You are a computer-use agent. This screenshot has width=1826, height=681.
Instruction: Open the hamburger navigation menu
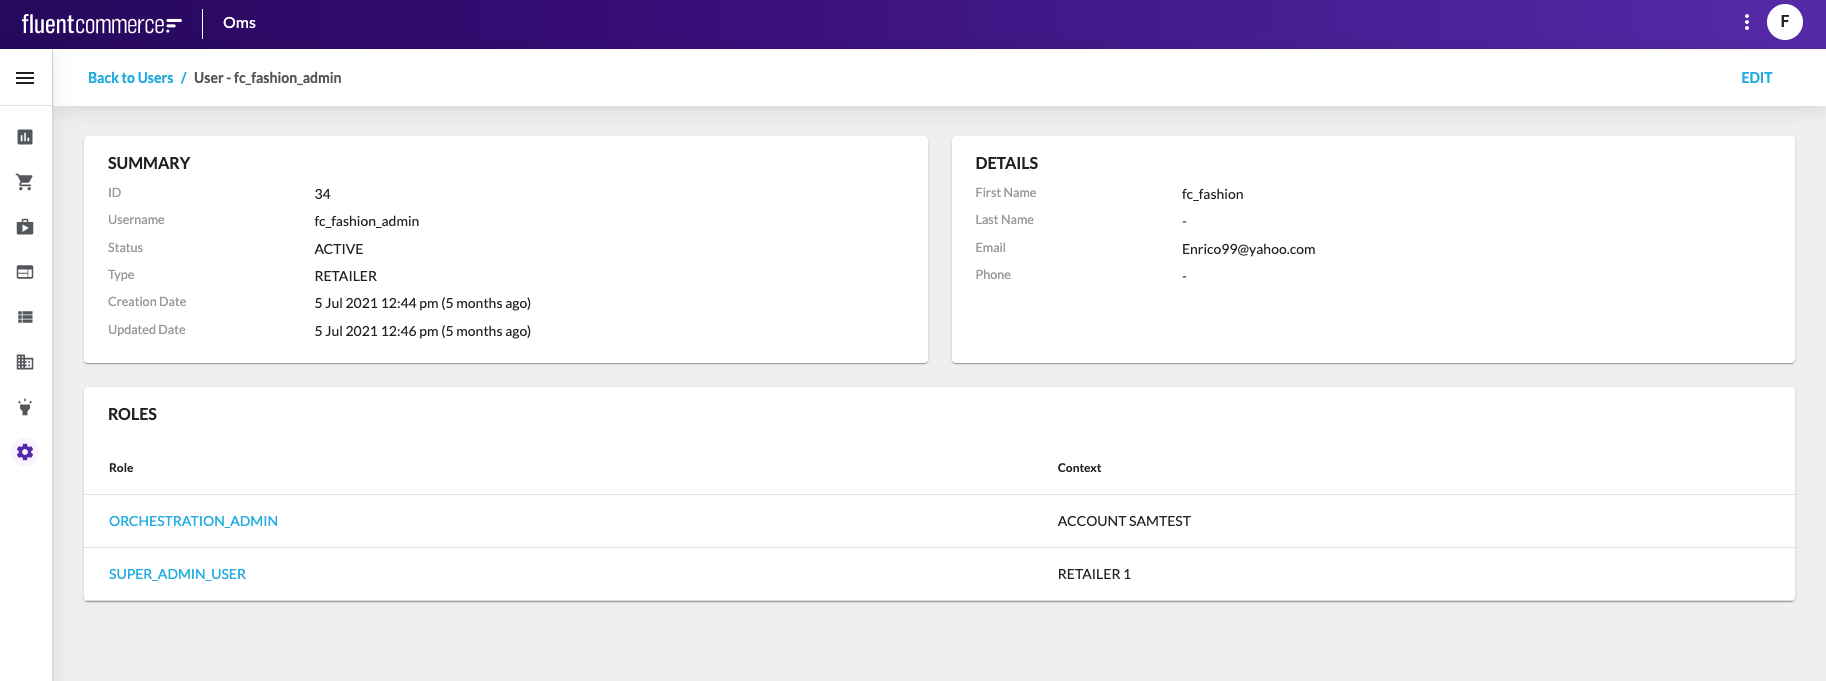pos(25,78)
